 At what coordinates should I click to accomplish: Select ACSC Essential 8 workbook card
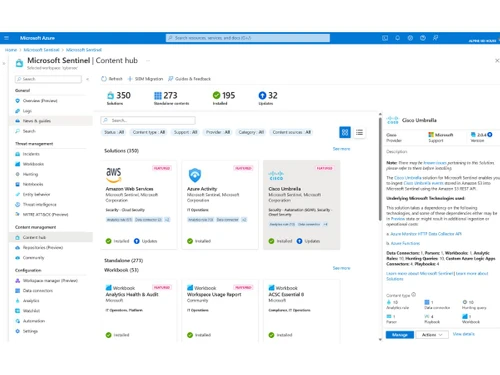pos(302,311)
